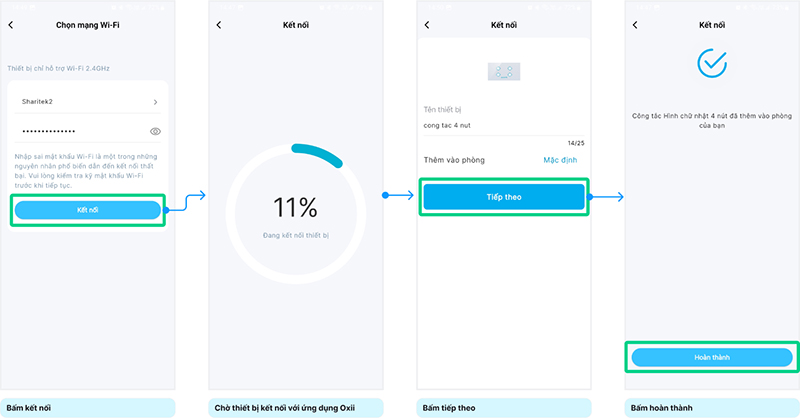Click the 4-button switch device image

[x=503, y=72]
